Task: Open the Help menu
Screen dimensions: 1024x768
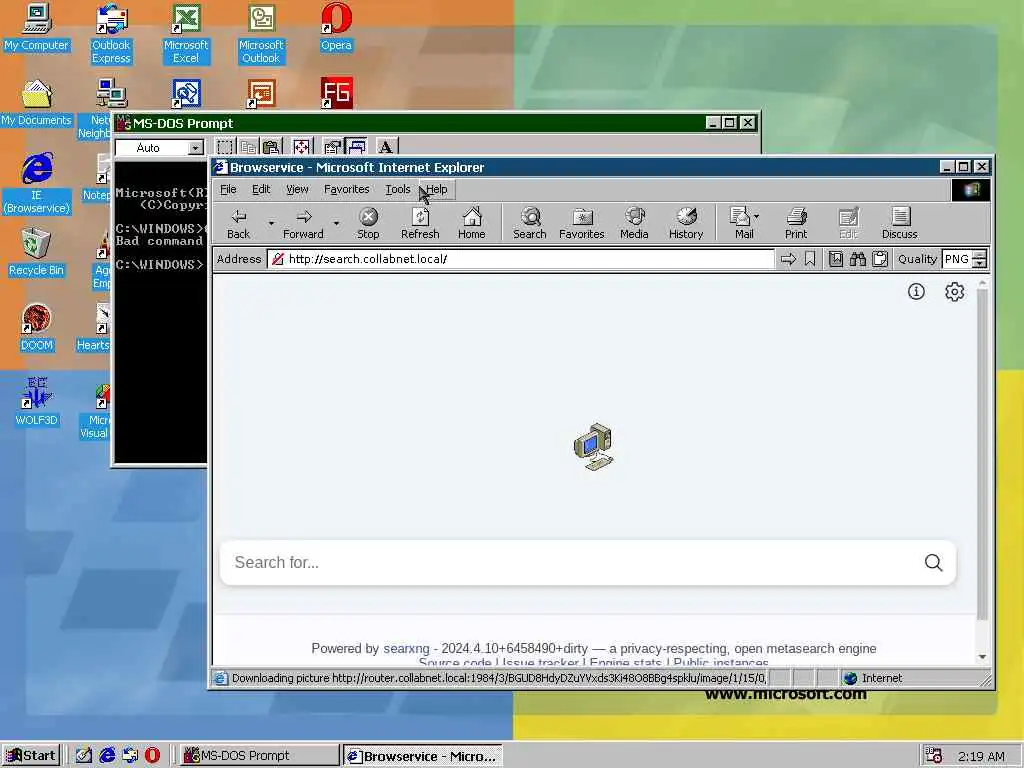Action: coord(437,189)
